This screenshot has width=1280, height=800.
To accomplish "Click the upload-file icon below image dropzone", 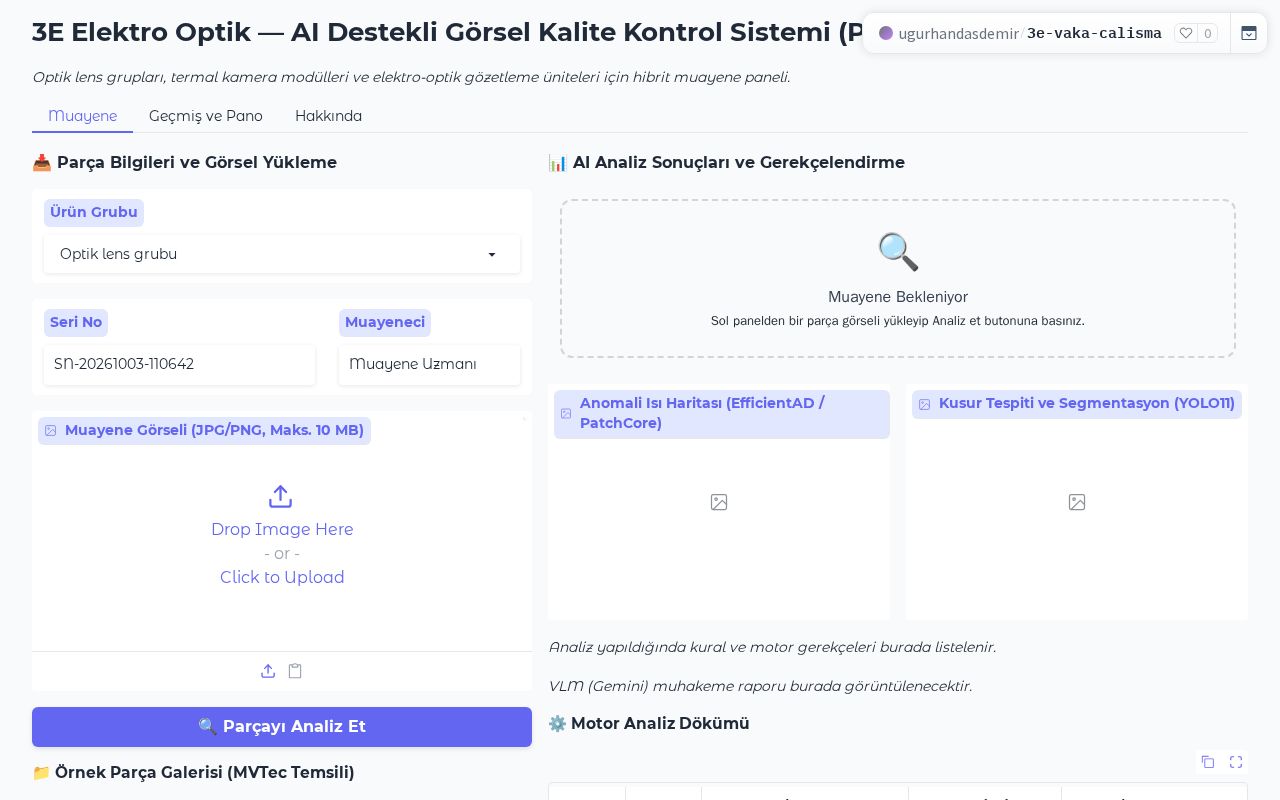I will [x=268, y=671].
